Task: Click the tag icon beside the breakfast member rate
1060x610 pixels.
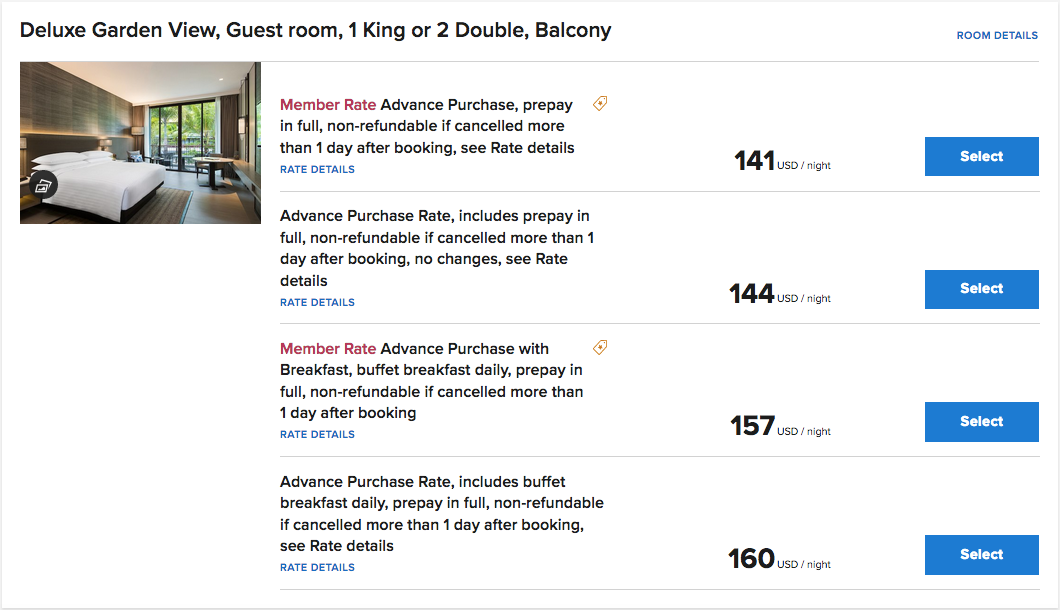Action: pos(600,347)
